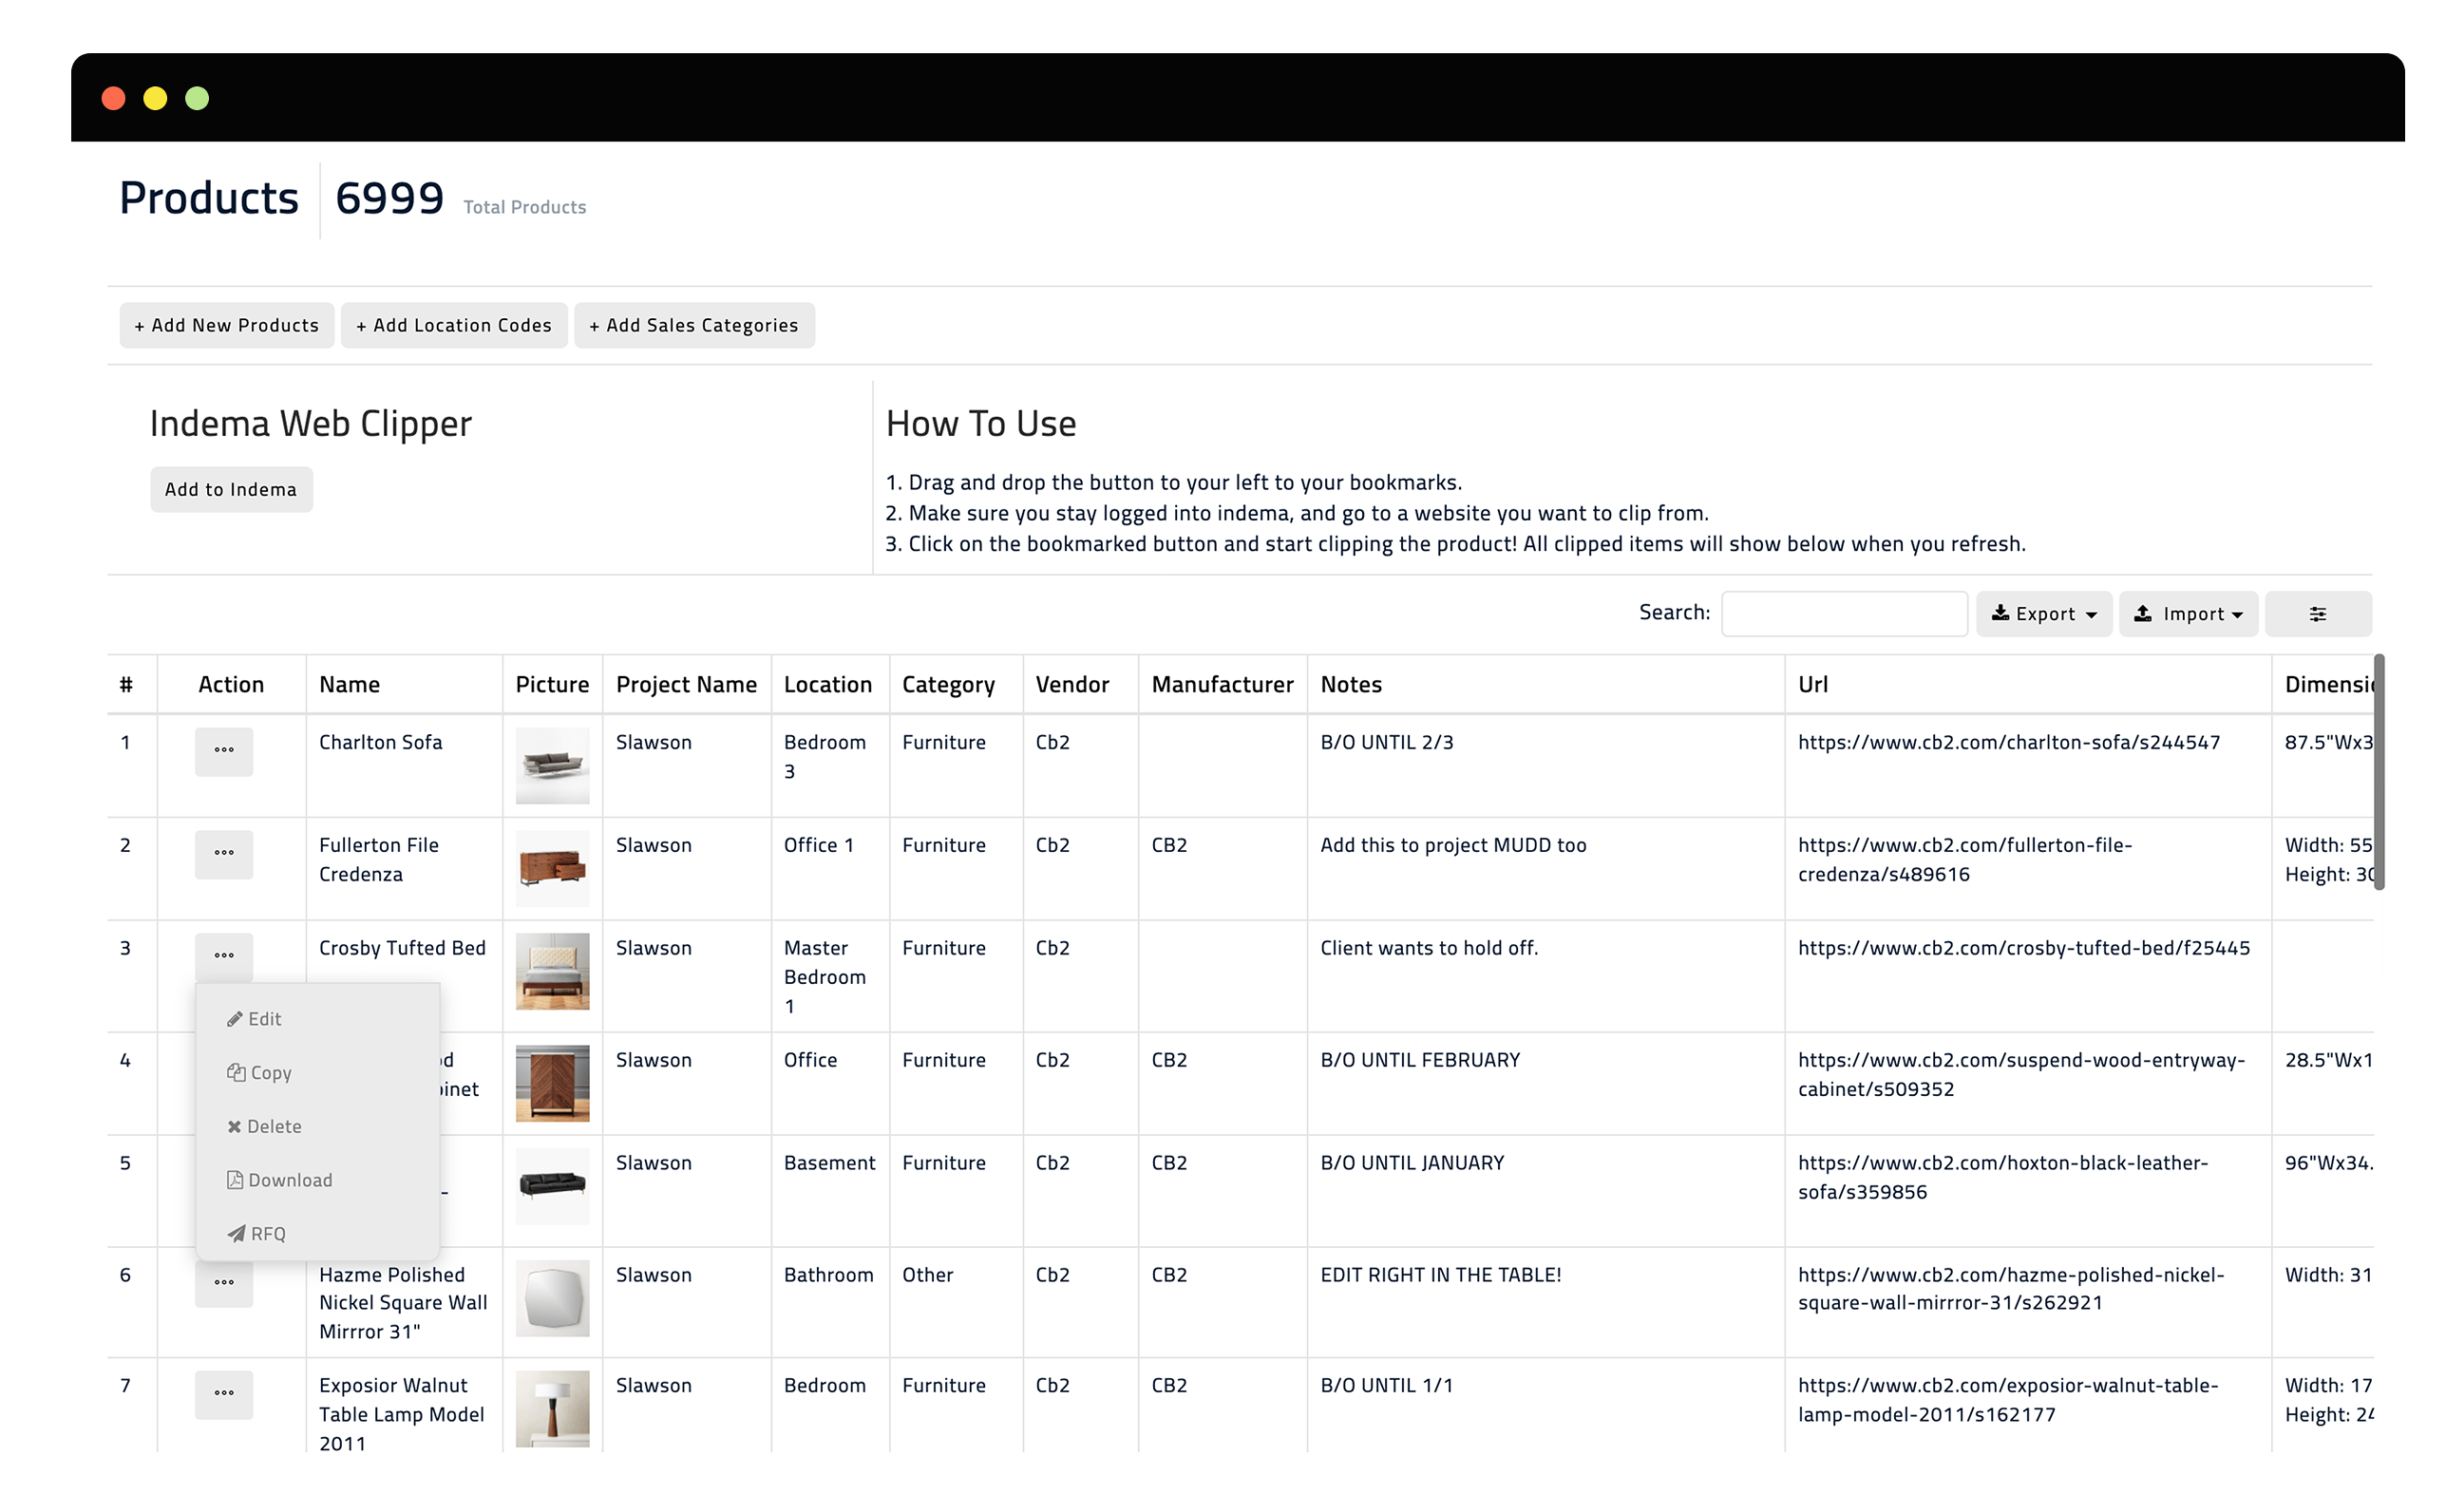Open suspend wood entryway cabinet thumbnail
This screenshot has height=1512, width=2446.
552,1084
